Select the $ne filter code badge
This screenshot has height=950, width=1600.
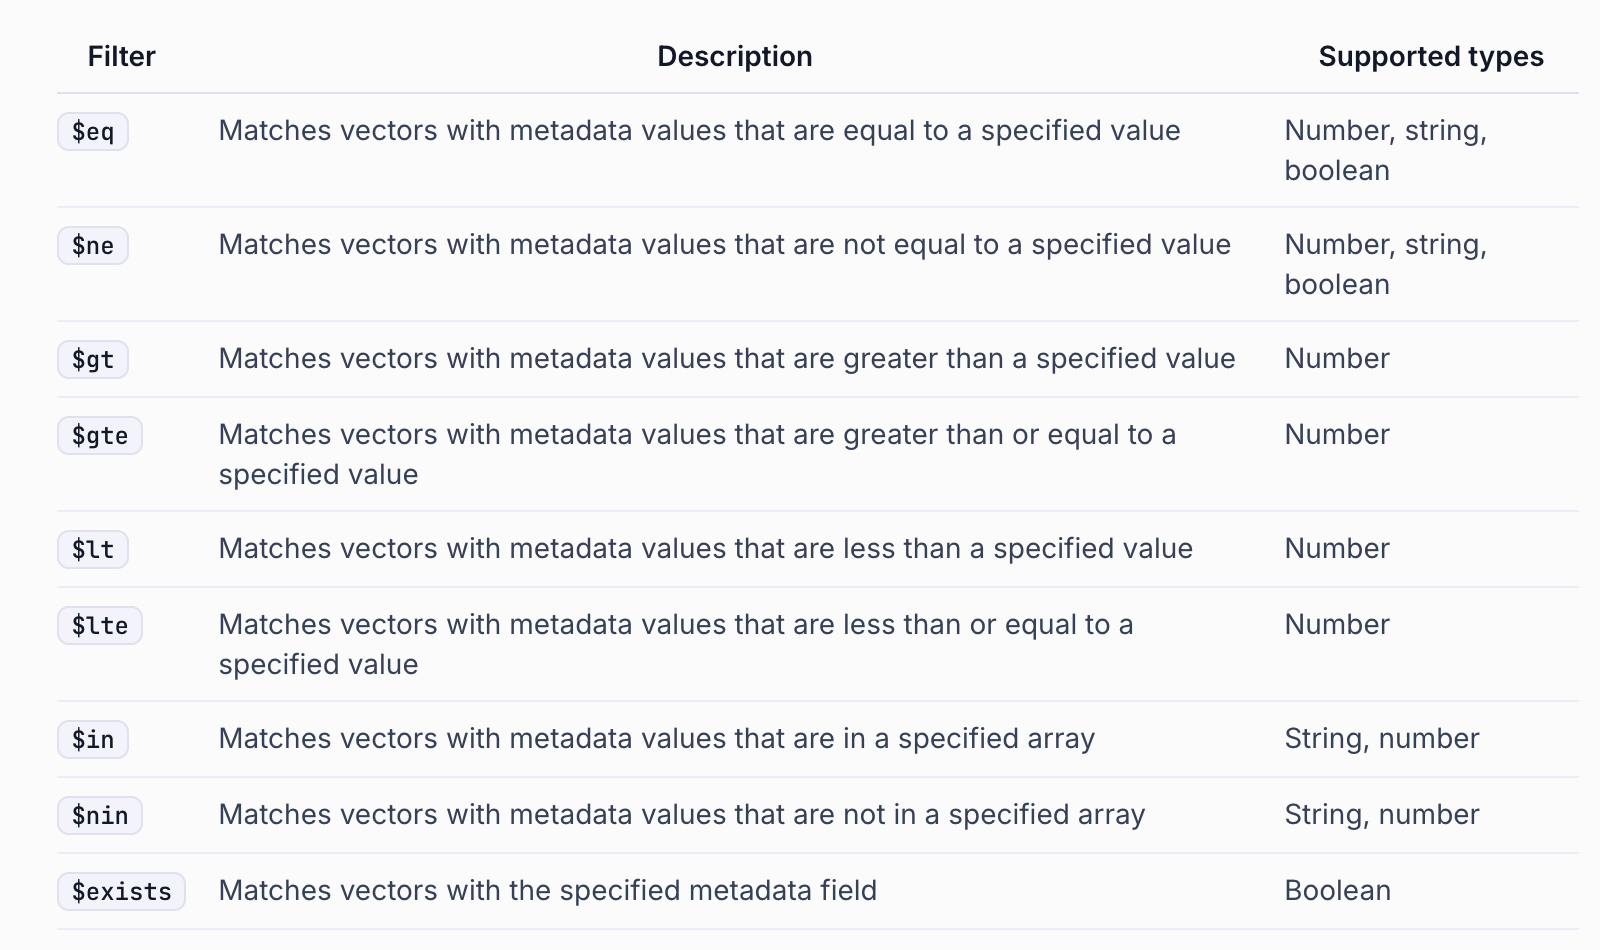pyautogui.click(x=93, y=245)
